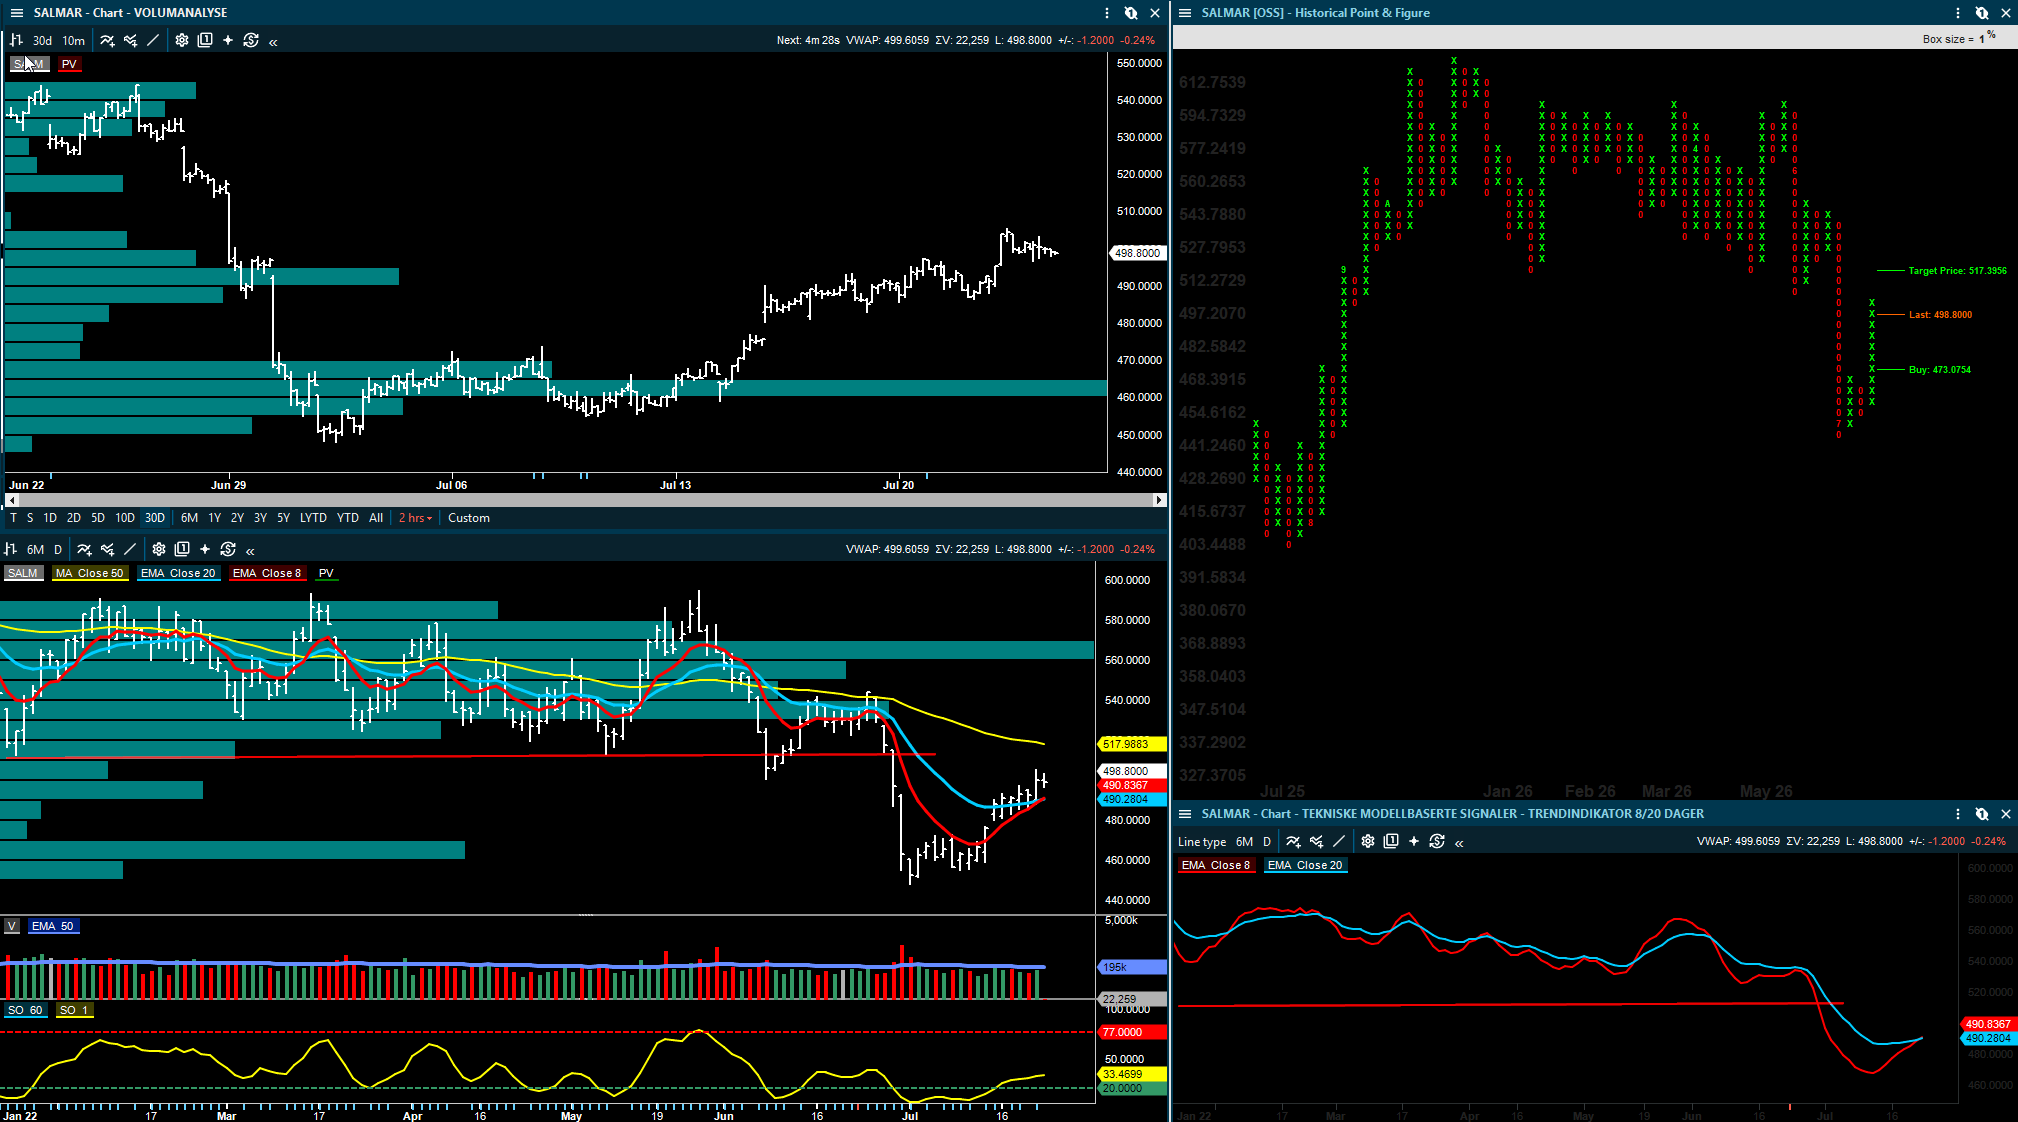Click the currency refresh icon in the top chart toolbar
The width and height of the screenshot is (2018, 1122).
pyautogui.click(x=251, y=40)
